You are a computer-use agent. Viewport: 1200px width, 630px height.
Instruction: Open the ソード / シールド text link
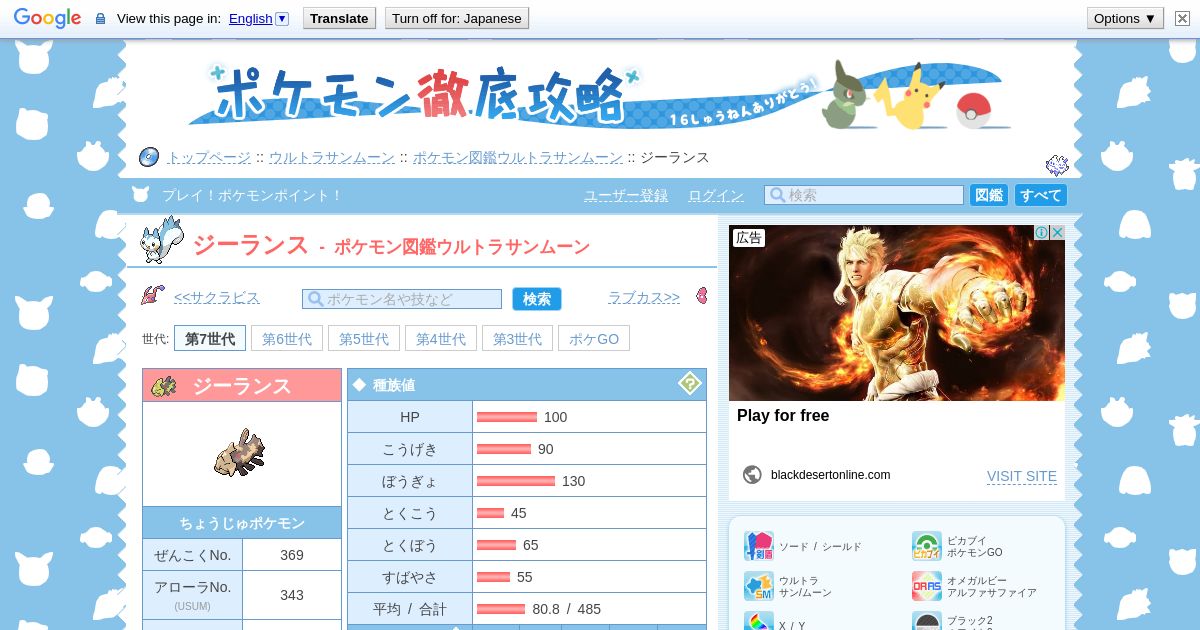(820, 547)
